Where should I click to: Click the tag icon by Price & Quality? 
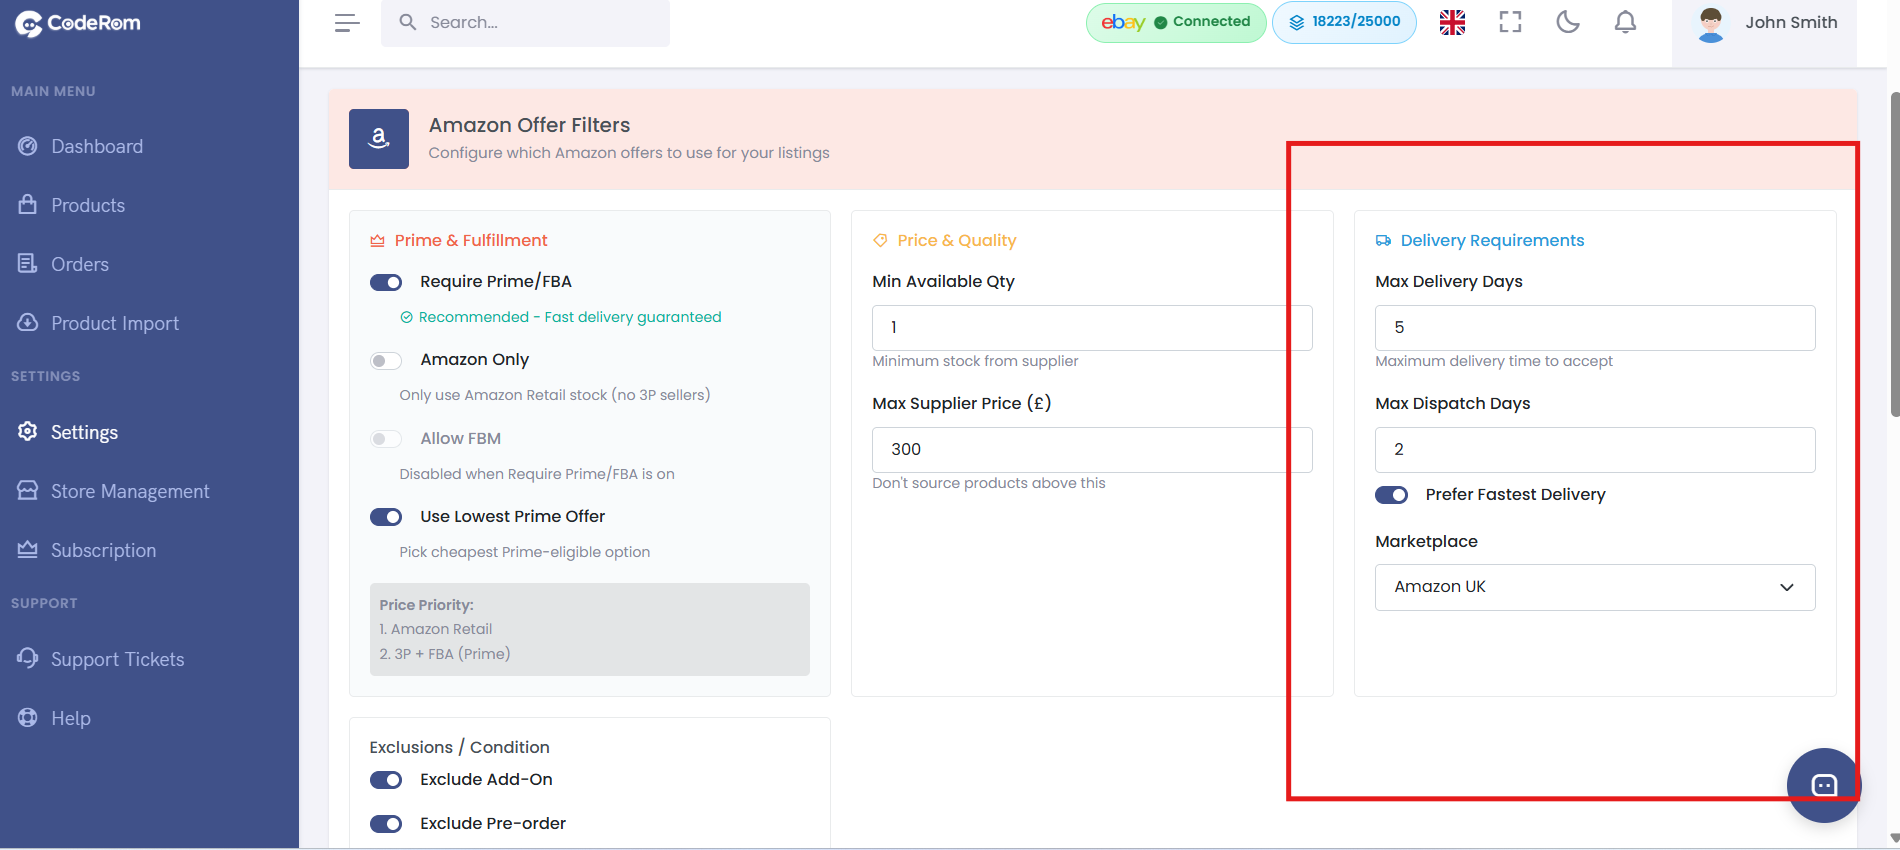(880, 240)
